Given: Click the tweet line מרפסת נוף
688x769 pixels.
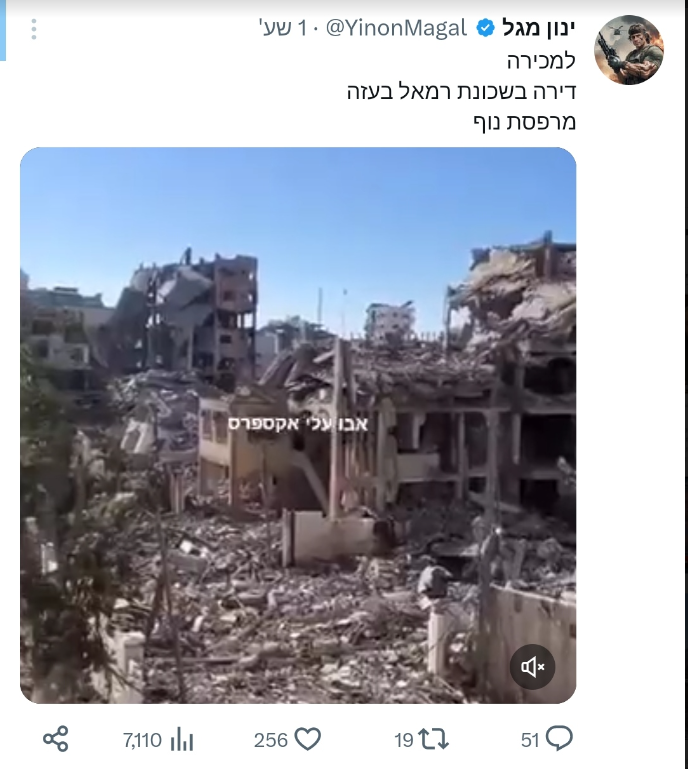Looking at the screenshot, I should click(x=524, y=122).
